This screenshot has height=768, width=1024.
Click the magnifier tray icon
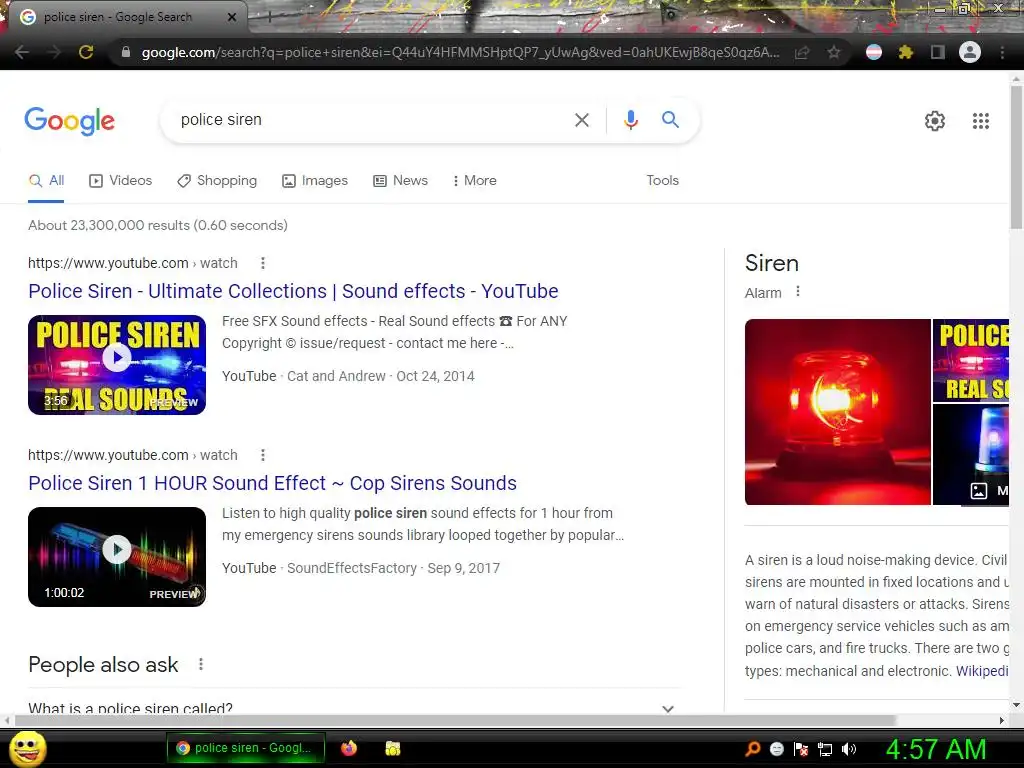[x=752, y=749]
